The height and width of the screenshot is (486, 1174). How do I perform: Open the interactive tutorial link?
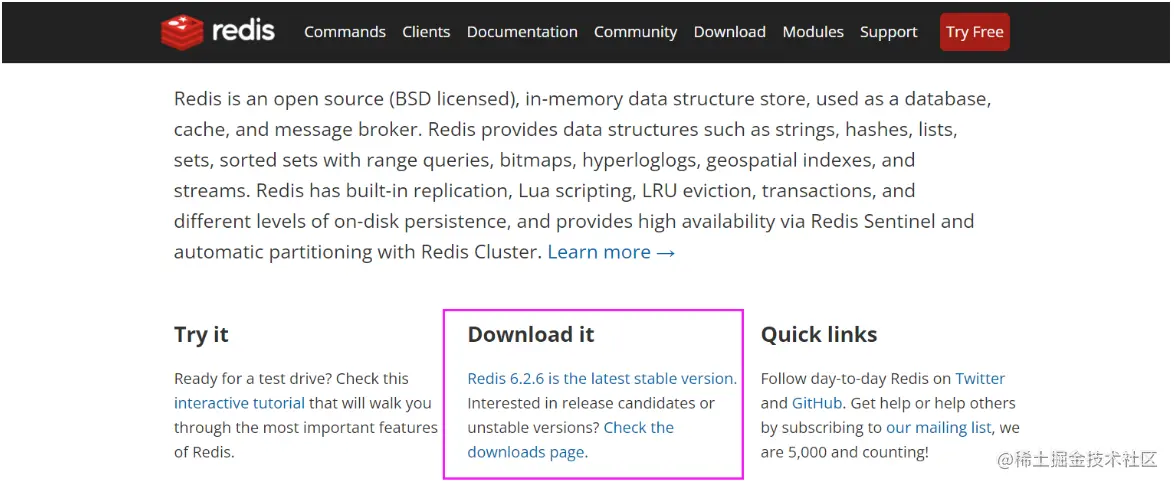(239, 403)
